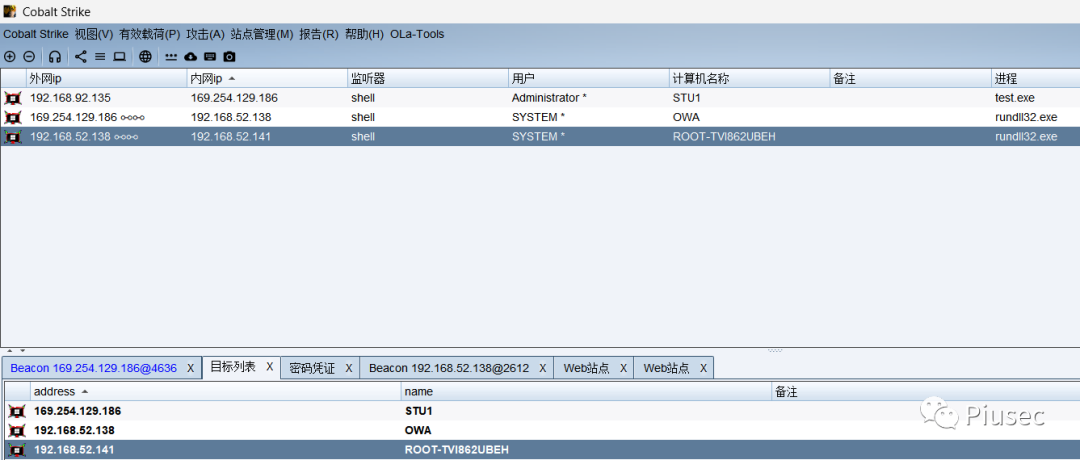Switch to the second Web站点 tab
Viewport: 1080px width, 460px height.
tap(666, 368)
